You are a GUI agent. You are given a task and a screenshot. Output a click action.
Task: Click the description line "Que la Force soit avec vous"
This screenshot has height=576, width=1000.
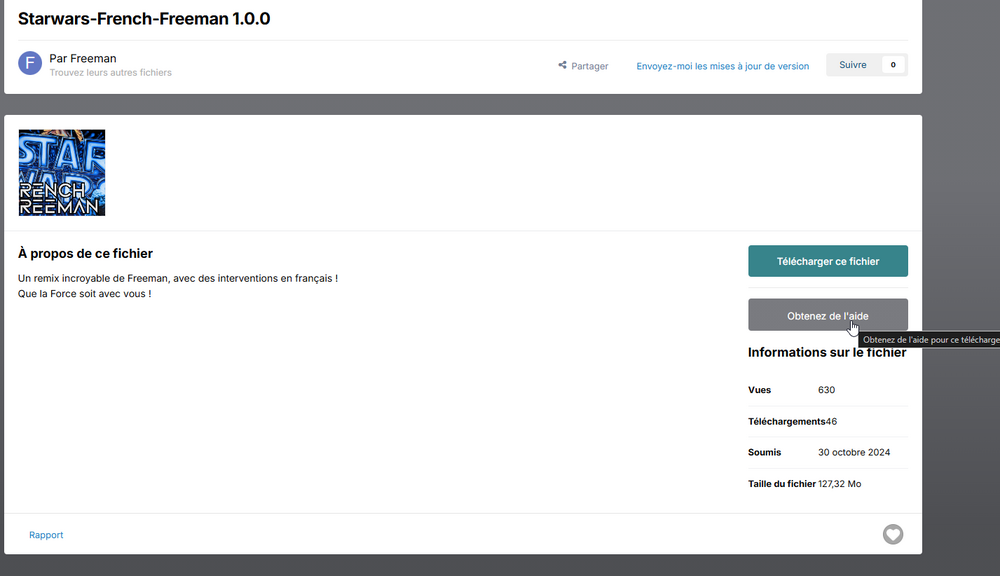point(84,294)
